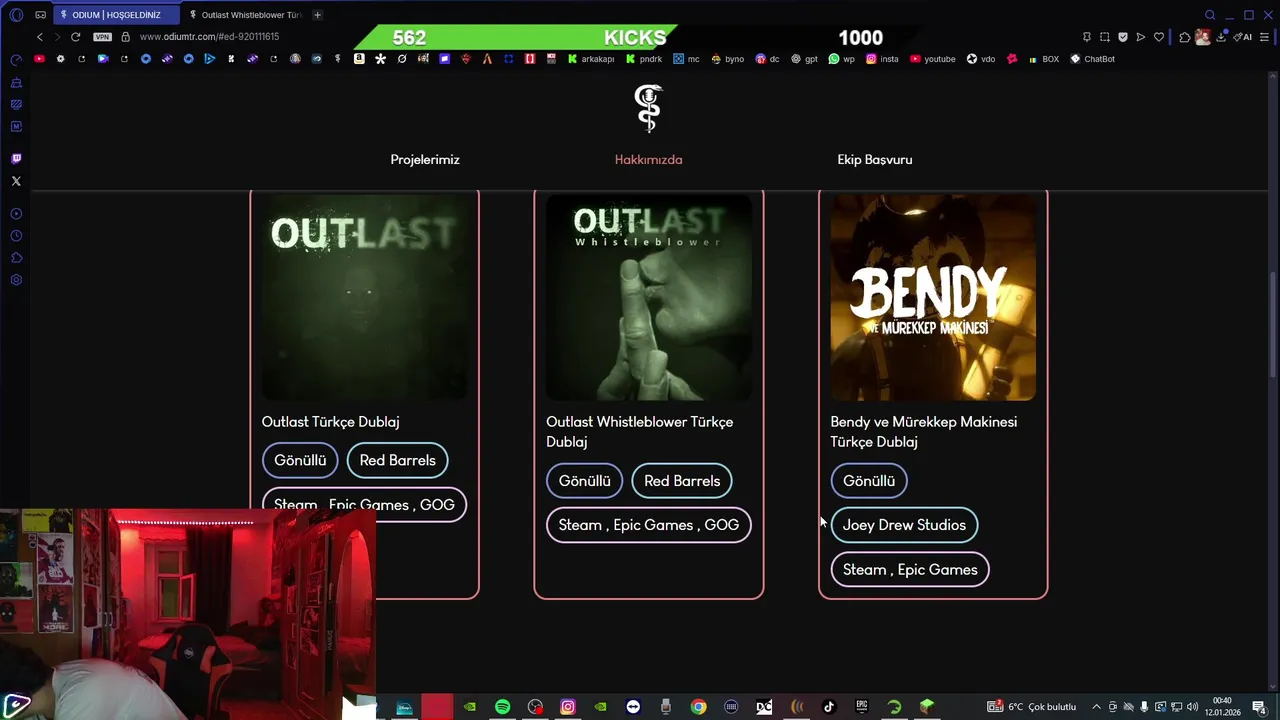Click the page vertical scrollbar thumb
1280x720 pixels.
(x=1272, y=325)
